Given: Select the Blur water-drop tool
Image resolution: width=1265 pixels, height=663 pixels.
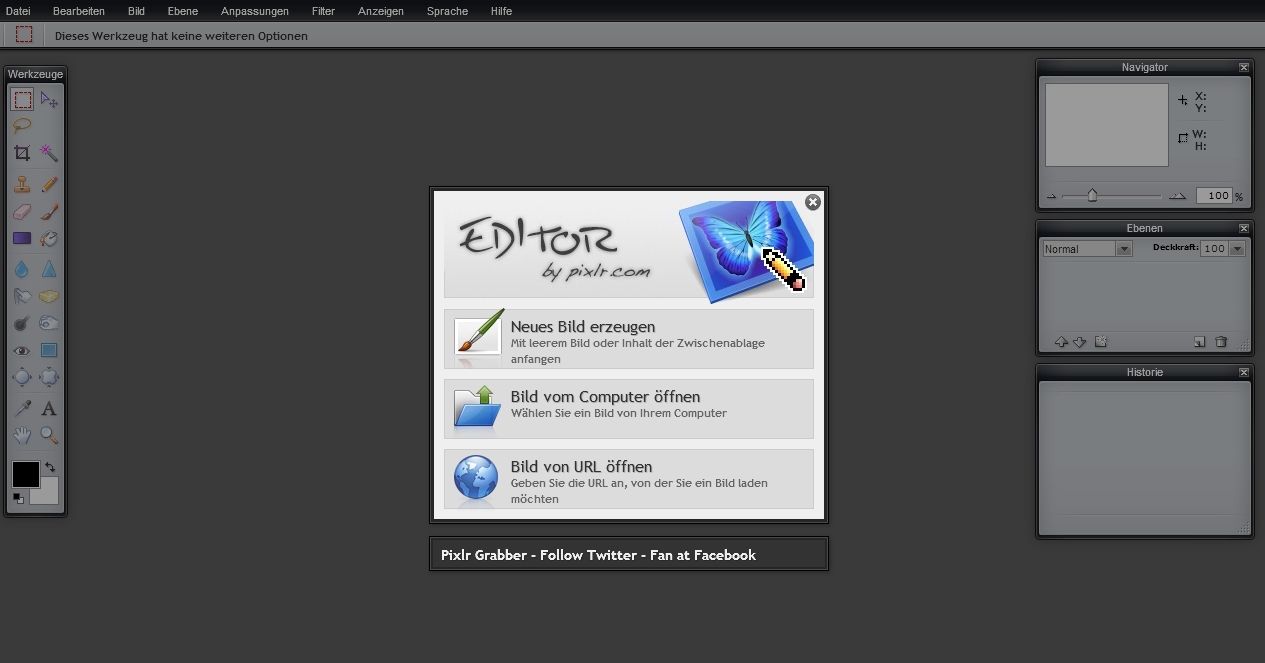Looking at the screenshot, I should (22, 269).
